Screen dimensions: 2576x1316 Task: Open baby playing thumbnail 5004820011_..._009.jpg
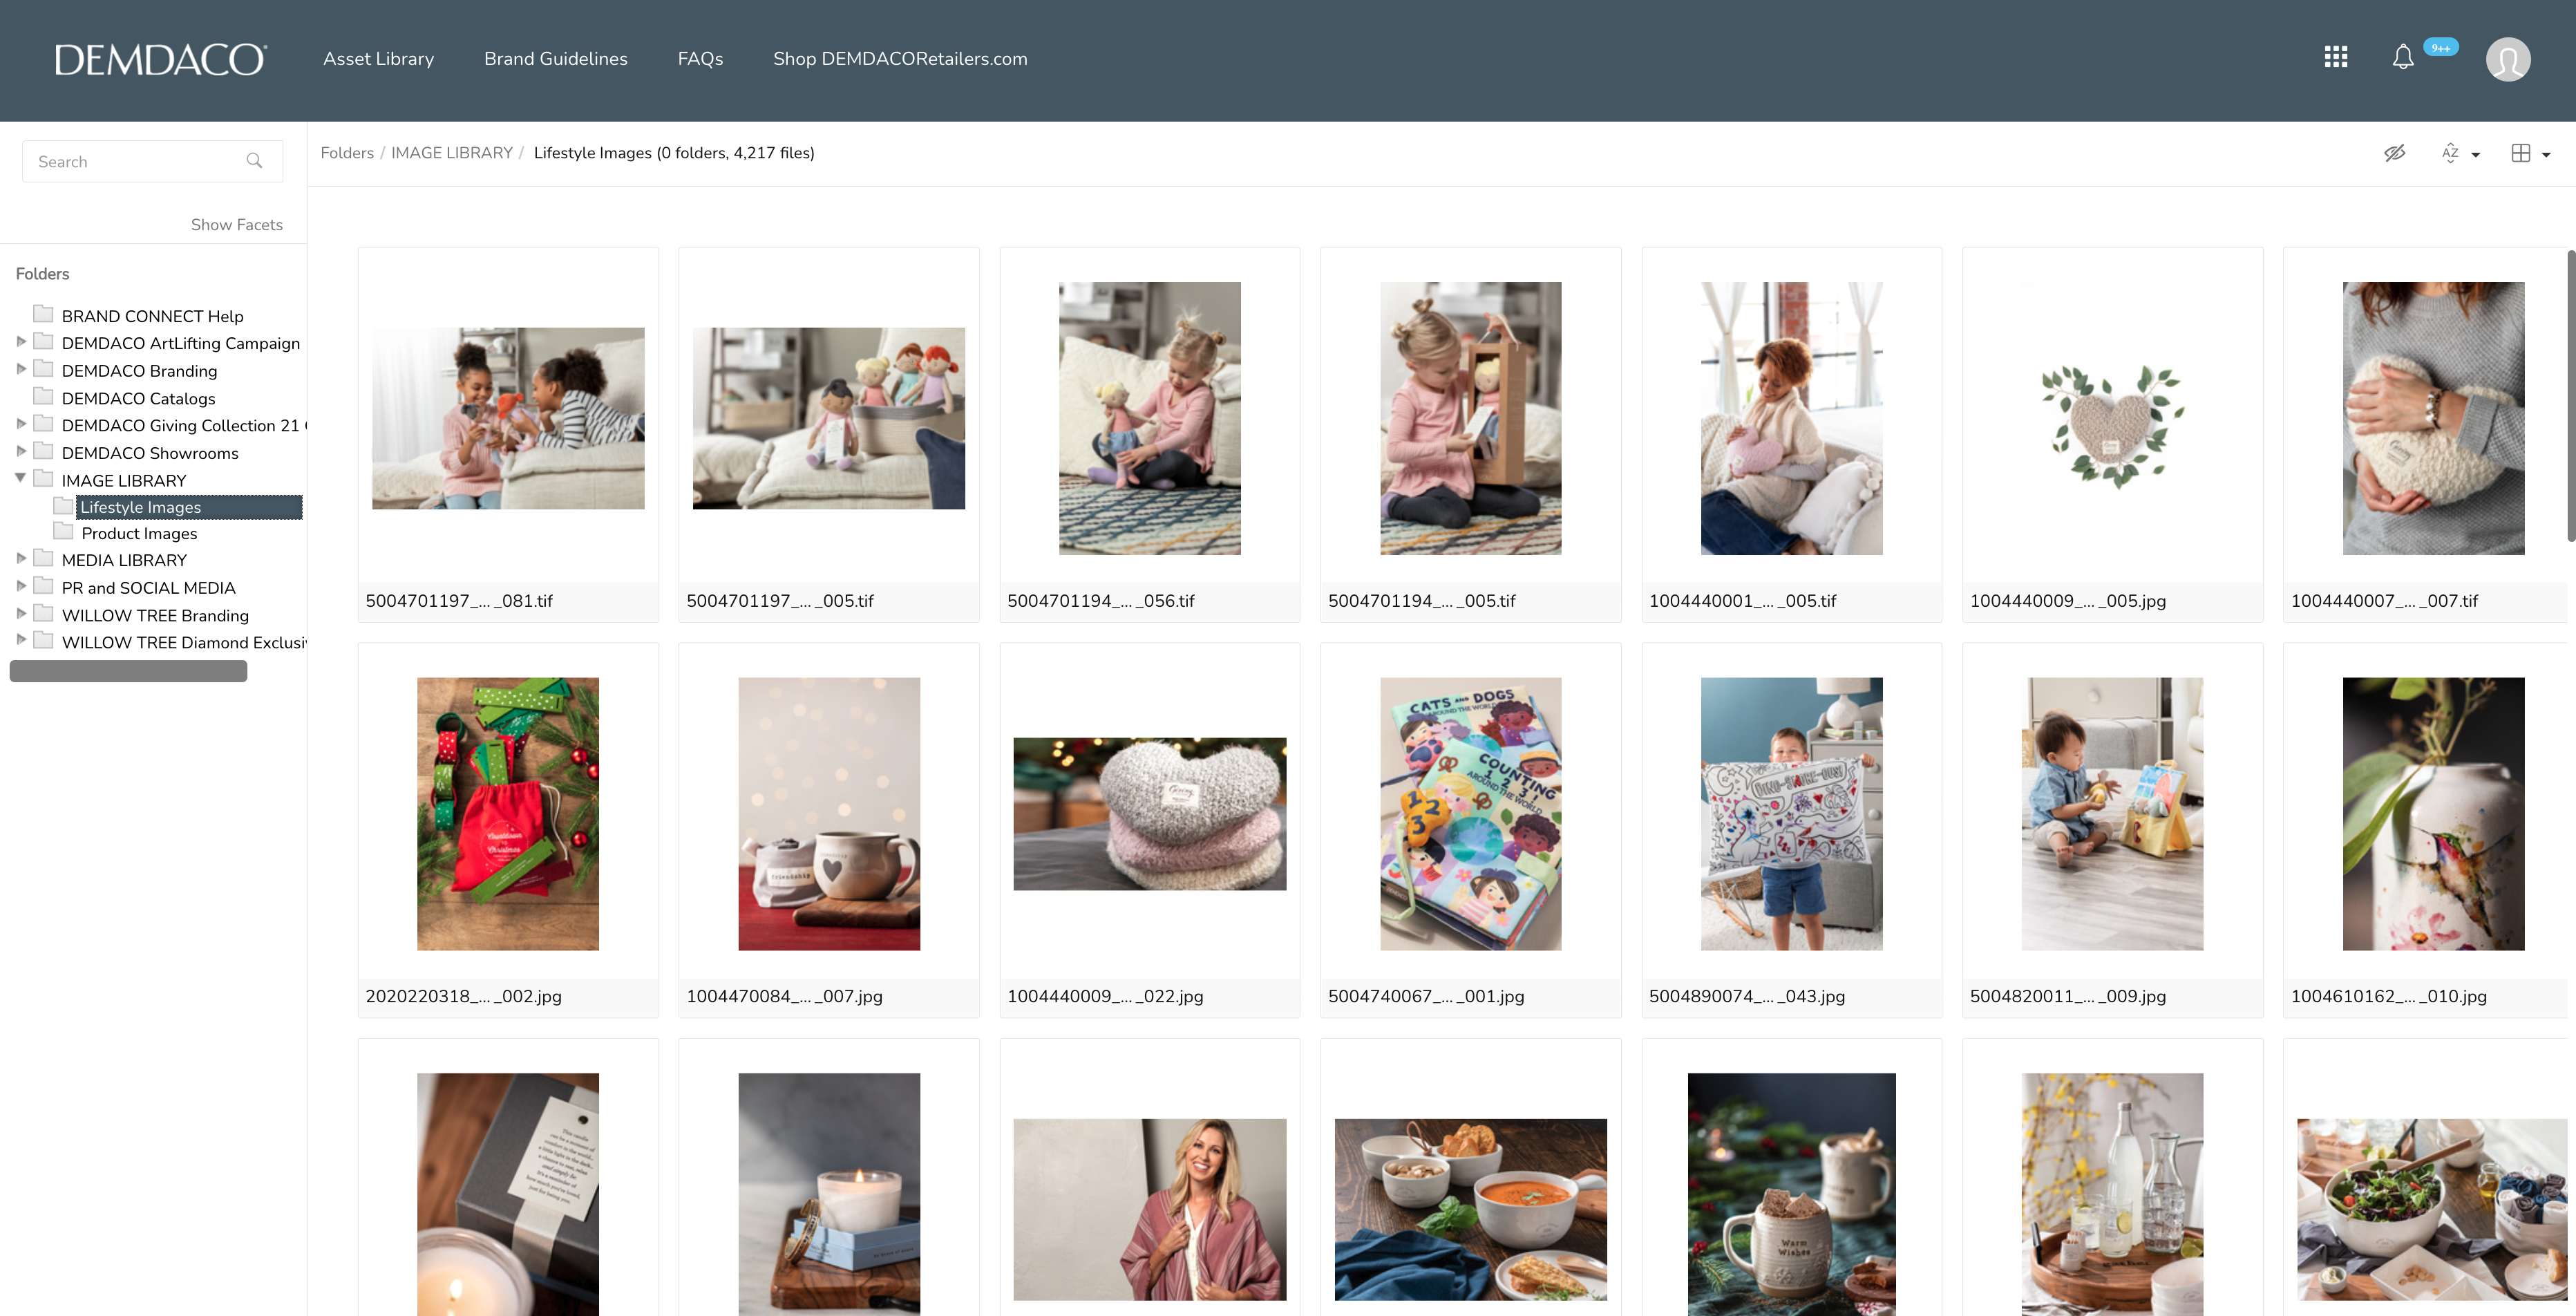(x=2113, y=814)
